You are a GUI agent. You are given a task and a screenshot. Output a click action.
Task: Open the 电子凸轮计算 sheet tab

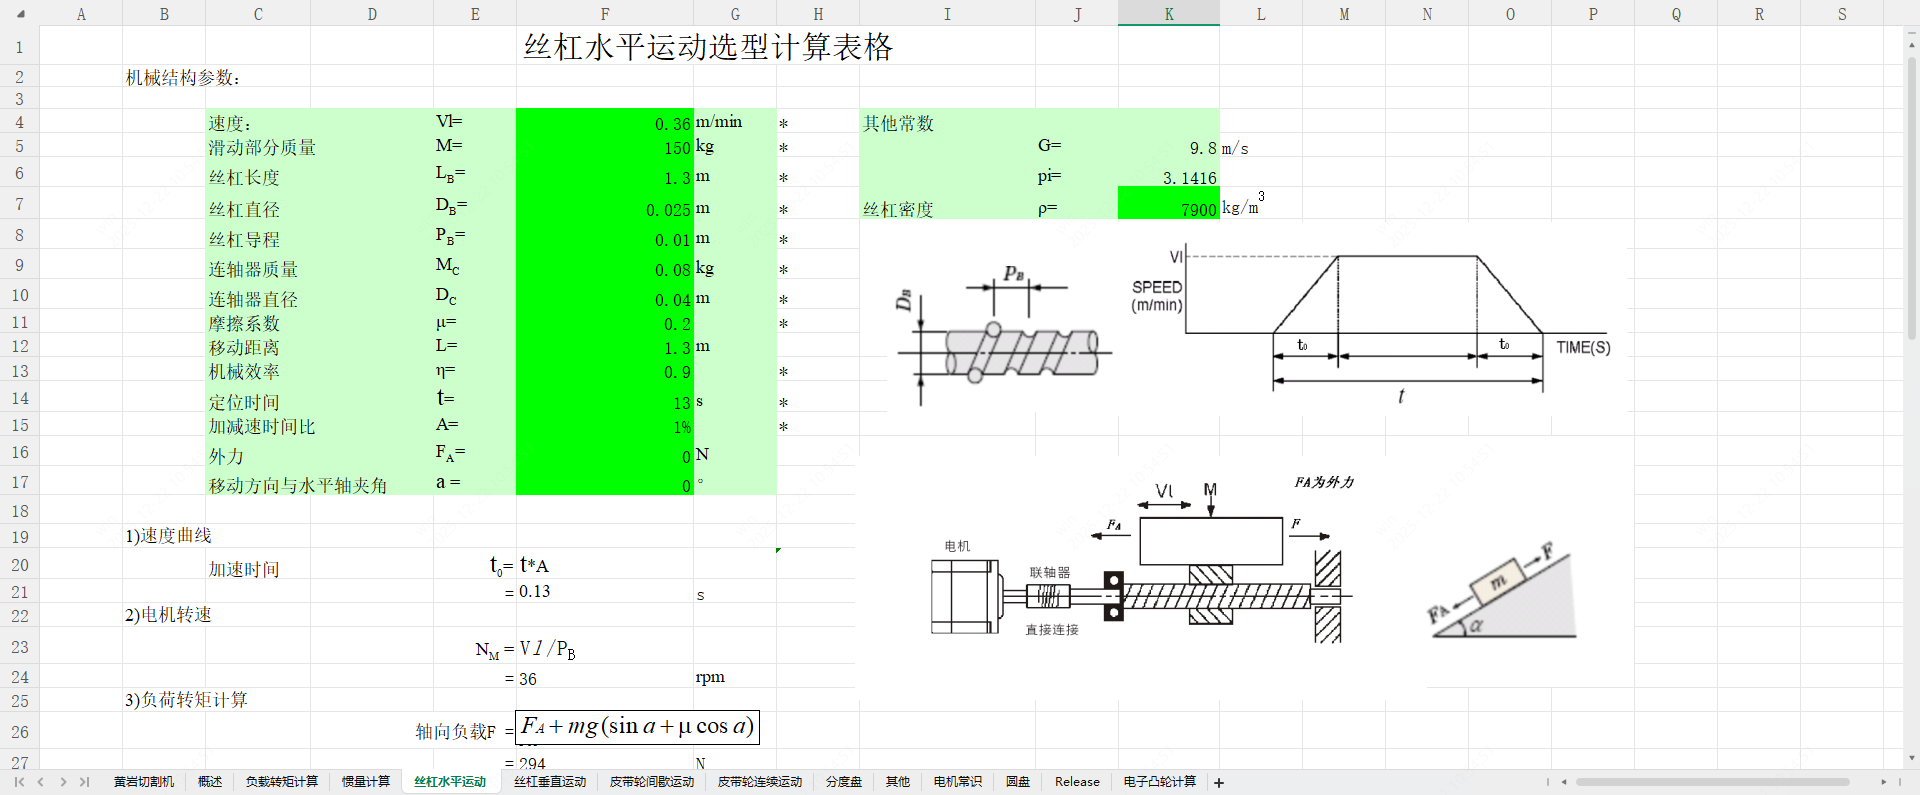click(x=1159, y=782)
